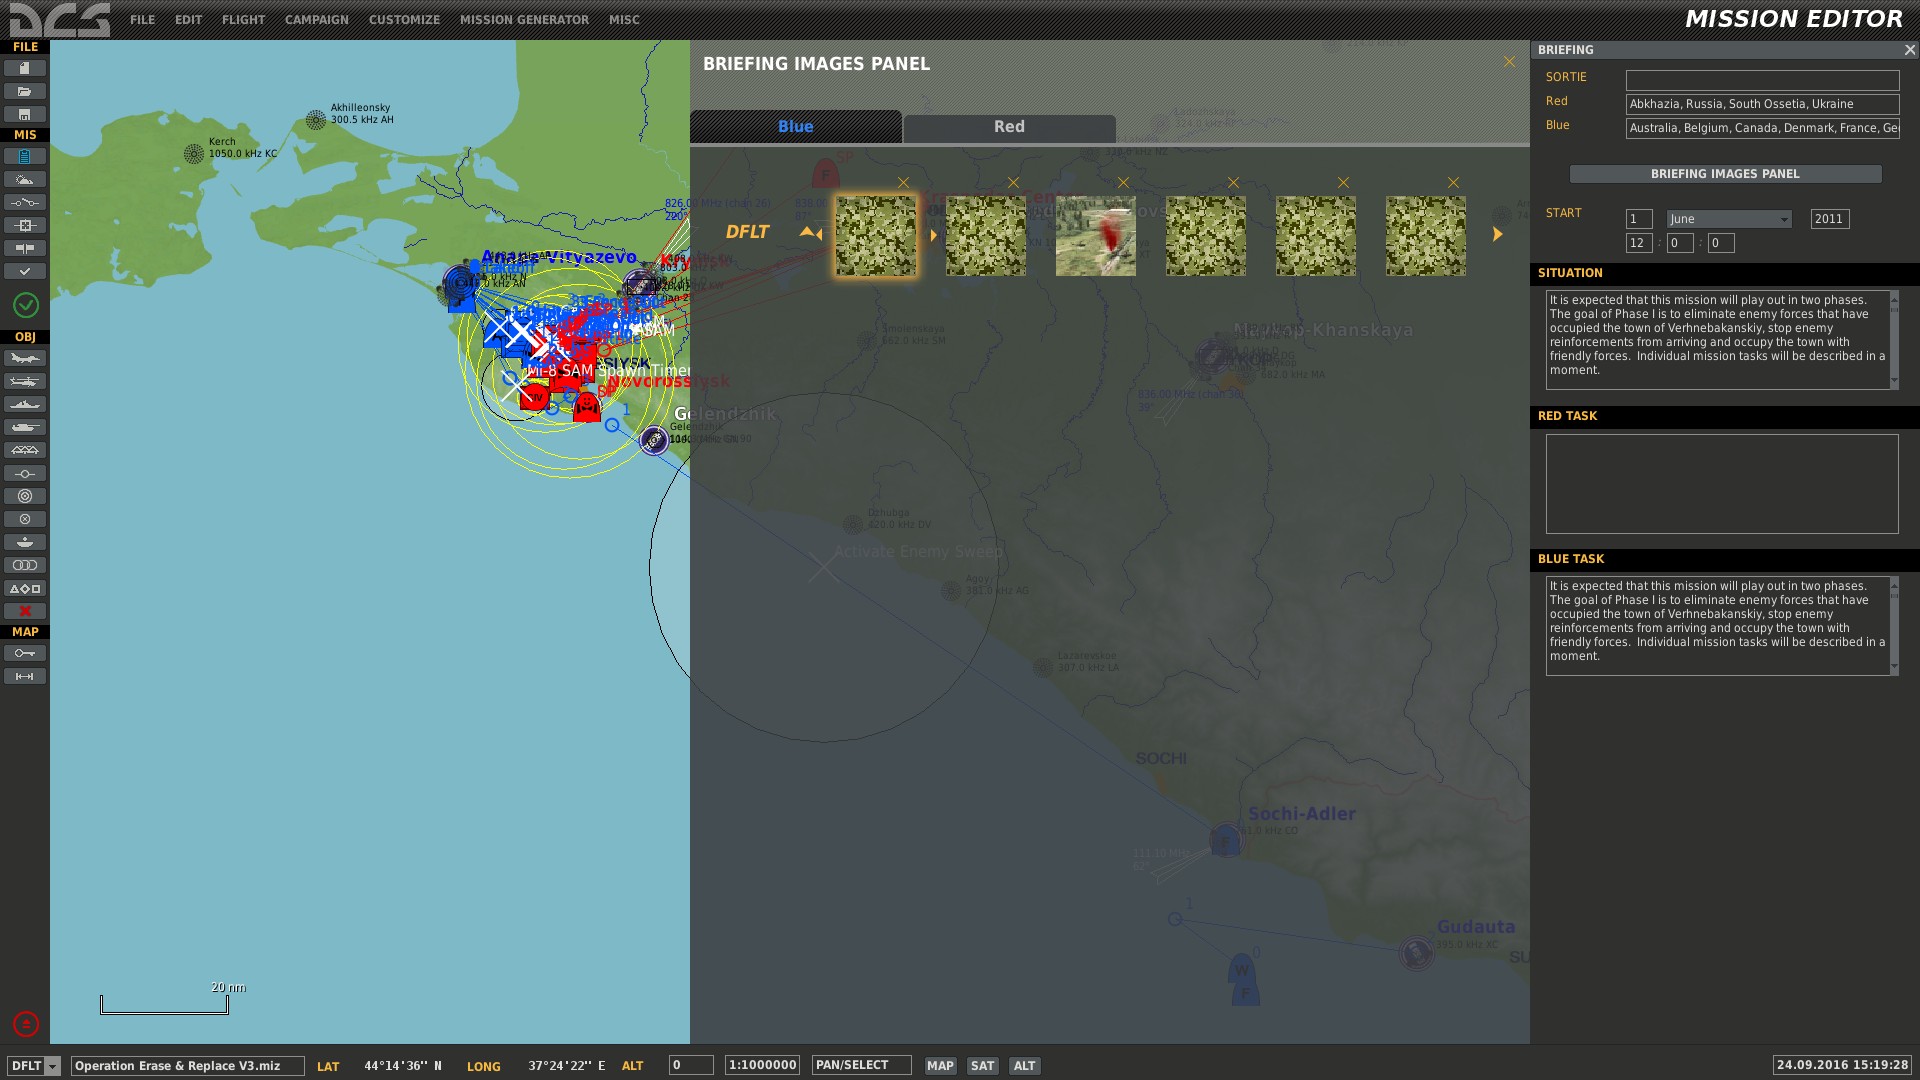This screenshot has width=1920, height=1080.
Task: Open the MISSION GENERATOR menu
Action: point(524,20)
